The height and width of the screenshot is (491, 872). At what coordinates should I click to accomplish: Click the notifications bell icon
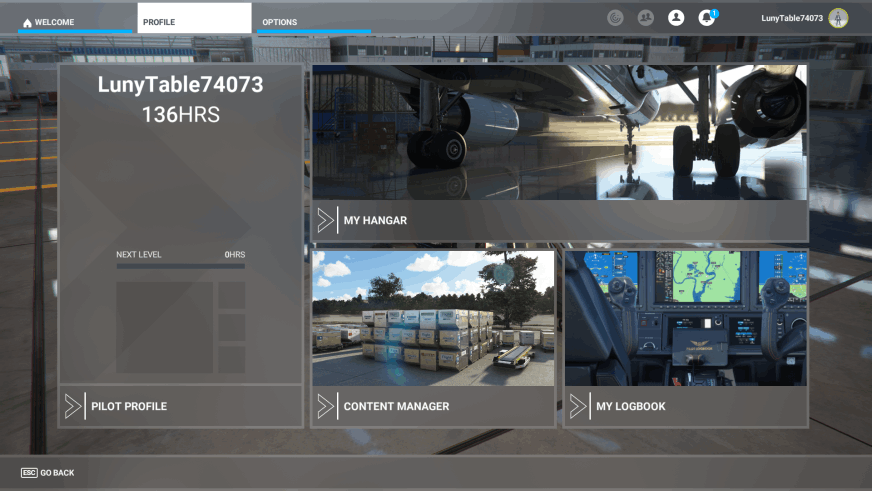pyautogui.click(x=706, y=18)
